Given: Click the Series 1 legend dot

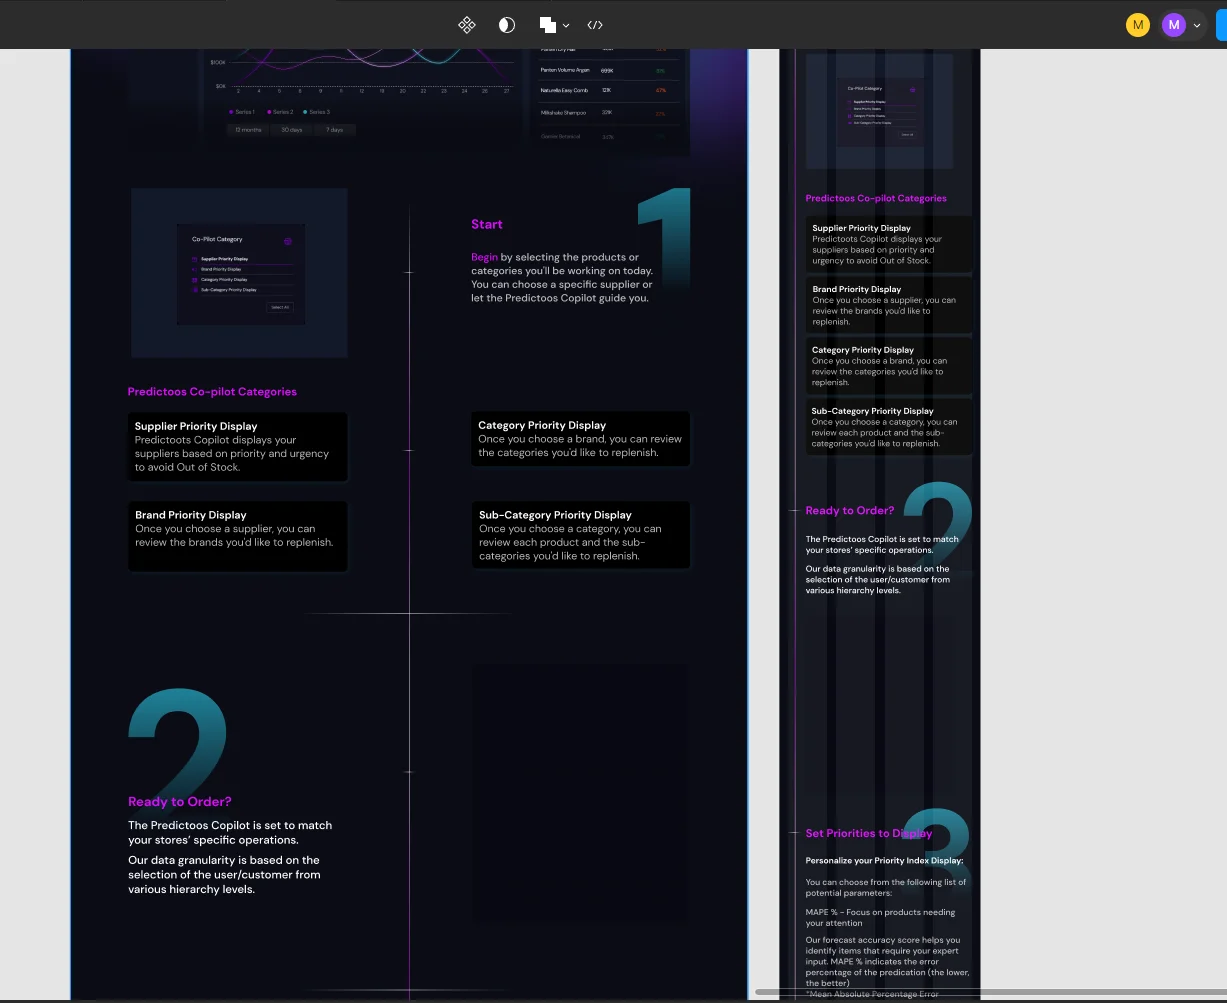Looking at the screenshot, I should (231, 112).
